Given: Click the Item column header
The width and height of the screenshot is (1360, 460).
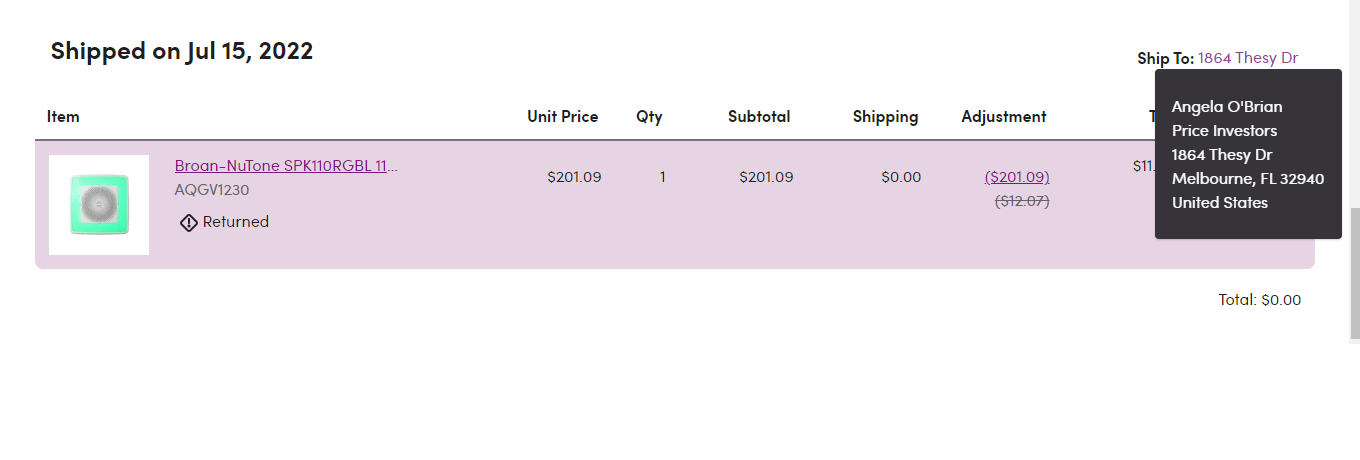Looking at the screenshot, I should click(63, 116).
